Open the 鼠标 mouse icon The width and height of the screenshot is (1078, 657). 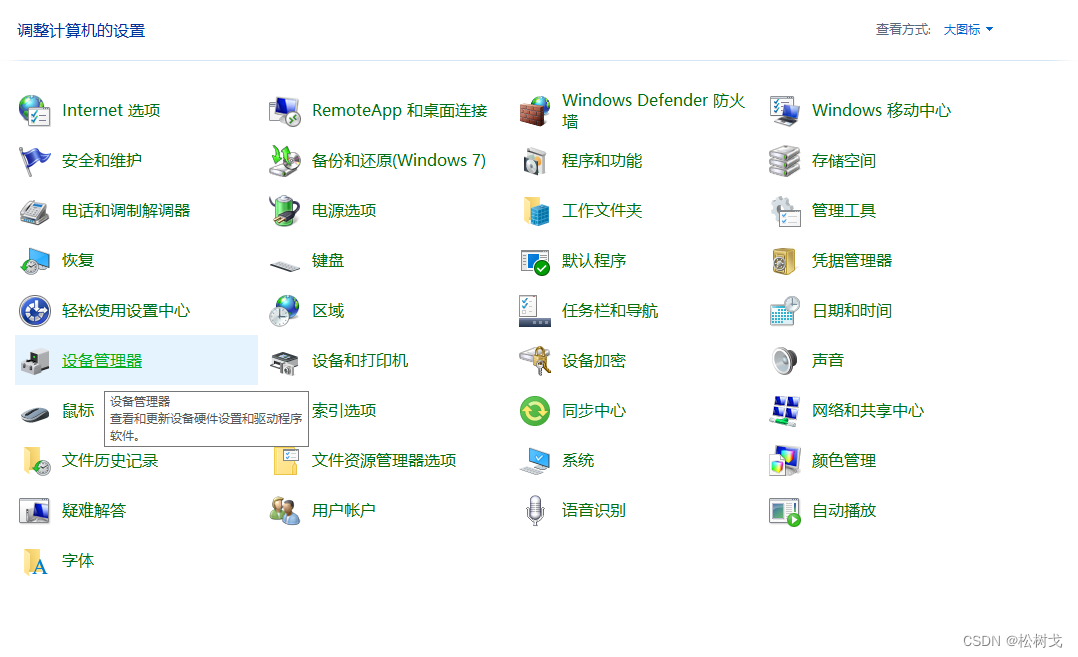(34, 414)
